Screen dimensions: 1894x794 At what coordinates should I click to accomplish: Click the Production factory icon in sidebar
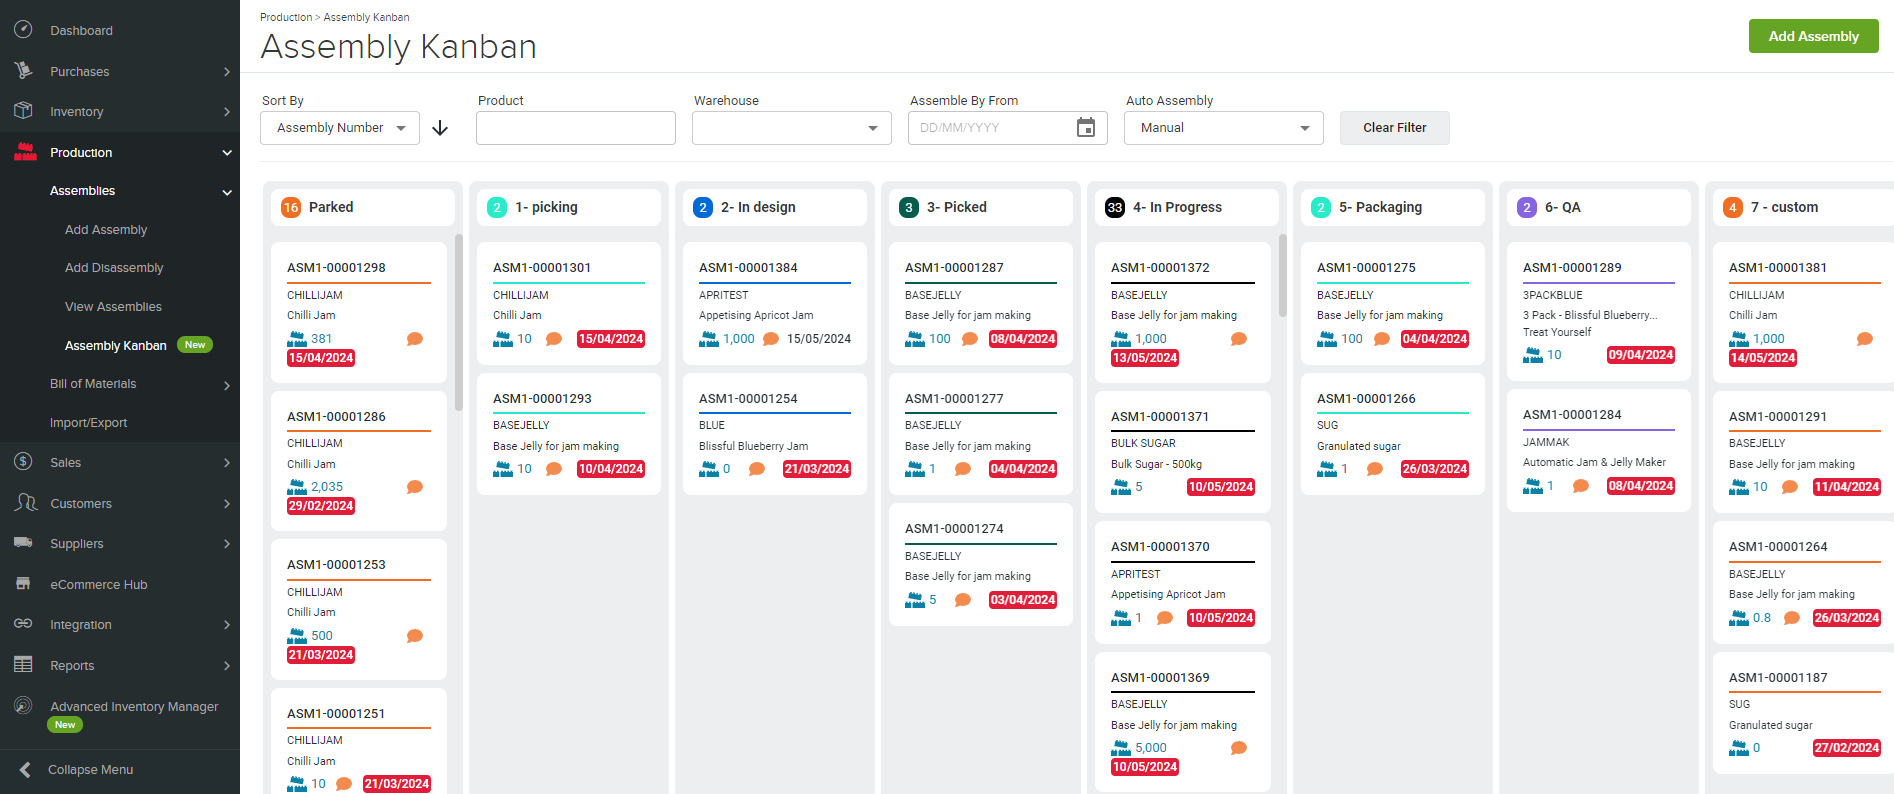click(24, 152)
